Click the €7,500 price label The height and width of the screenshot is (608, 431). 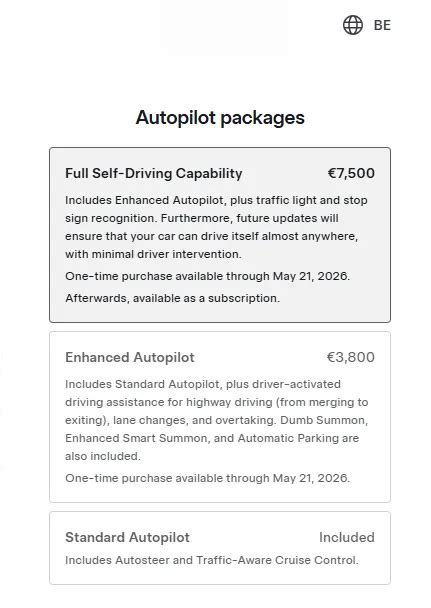351,173
